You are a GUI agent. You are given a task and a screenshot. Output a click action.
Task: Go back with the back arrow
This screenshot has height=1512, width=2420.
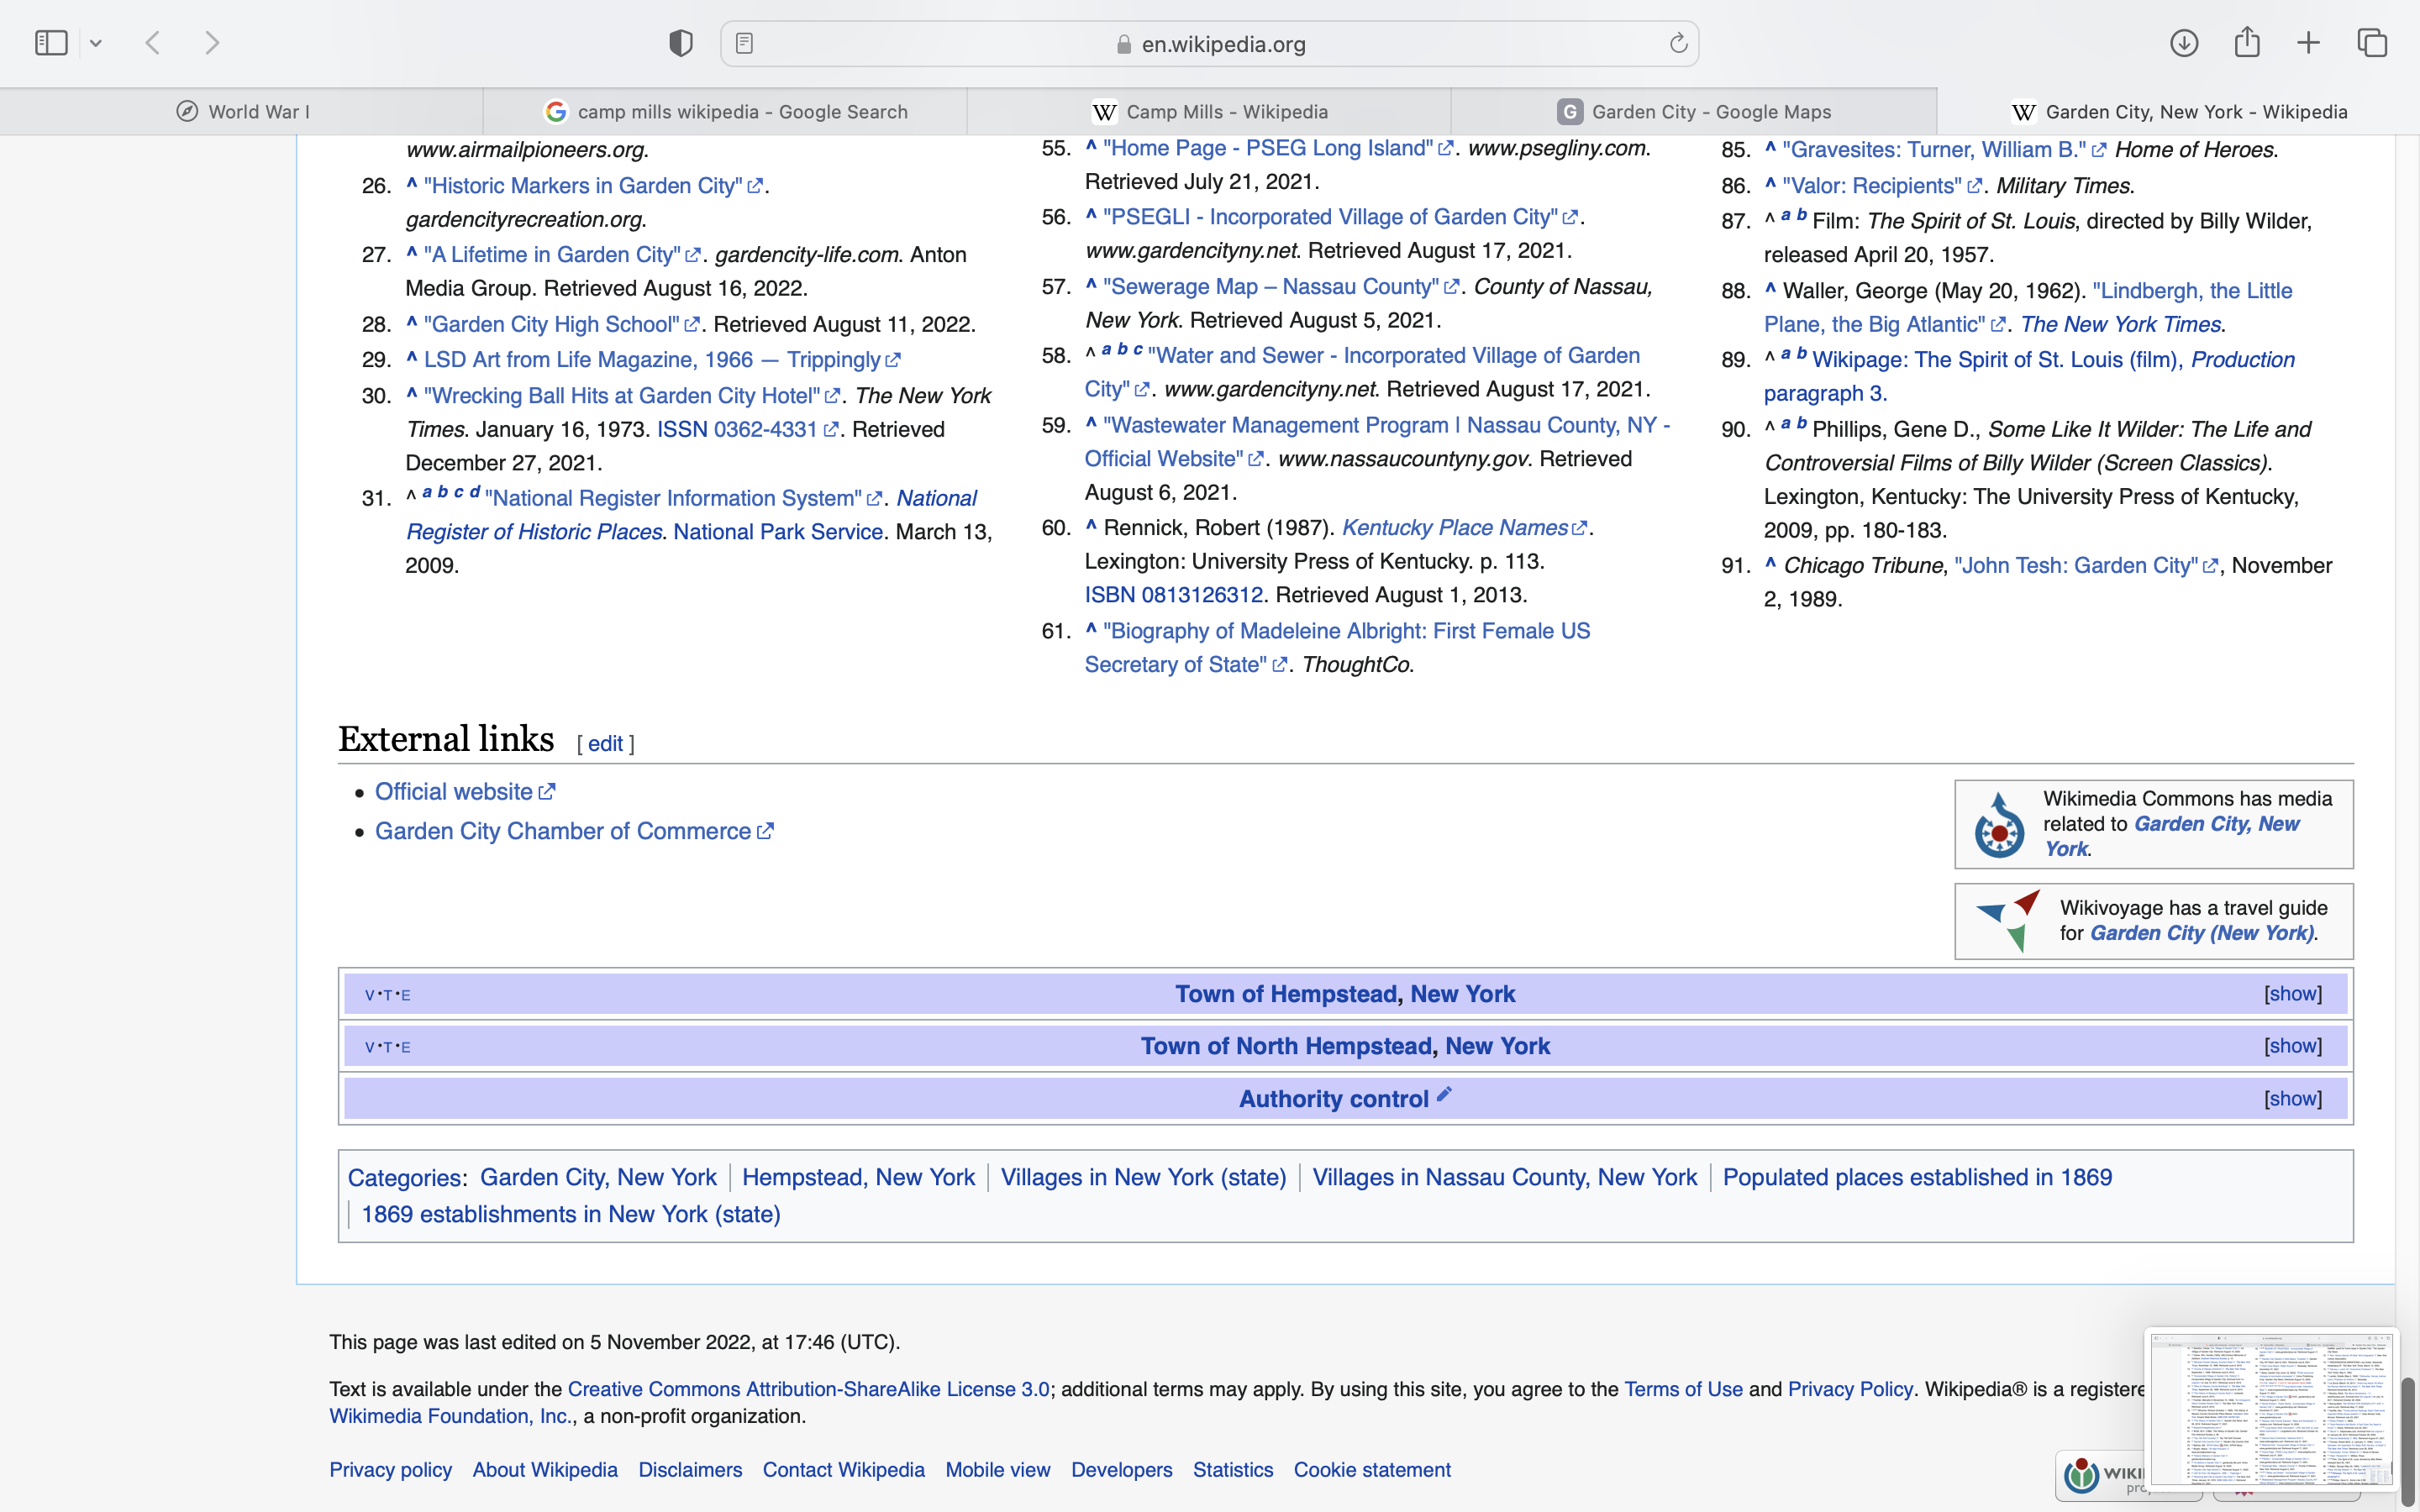point(153,43)
